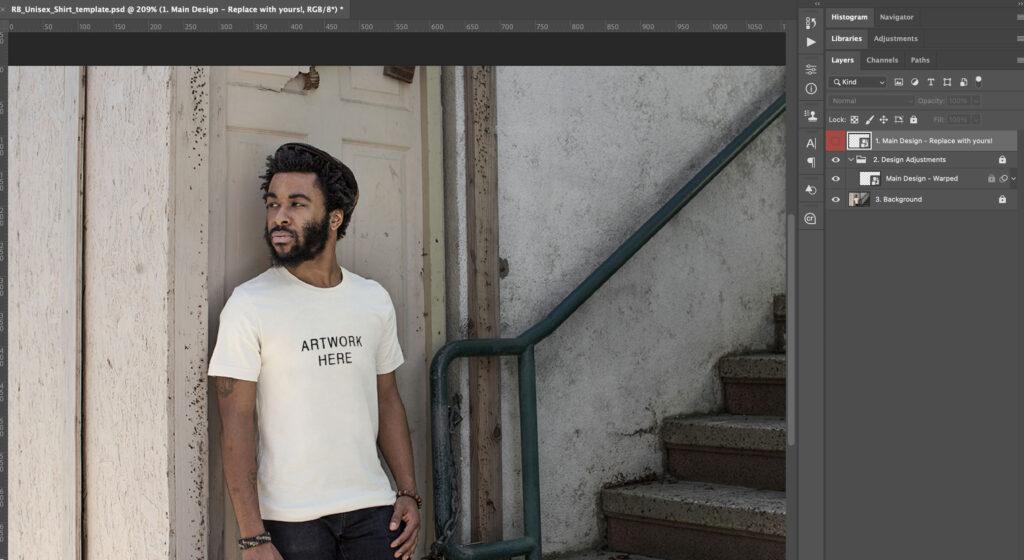Open the Adjustments panel tab
This screenshot has width=1024, height=560.
[x=895, y=39]
